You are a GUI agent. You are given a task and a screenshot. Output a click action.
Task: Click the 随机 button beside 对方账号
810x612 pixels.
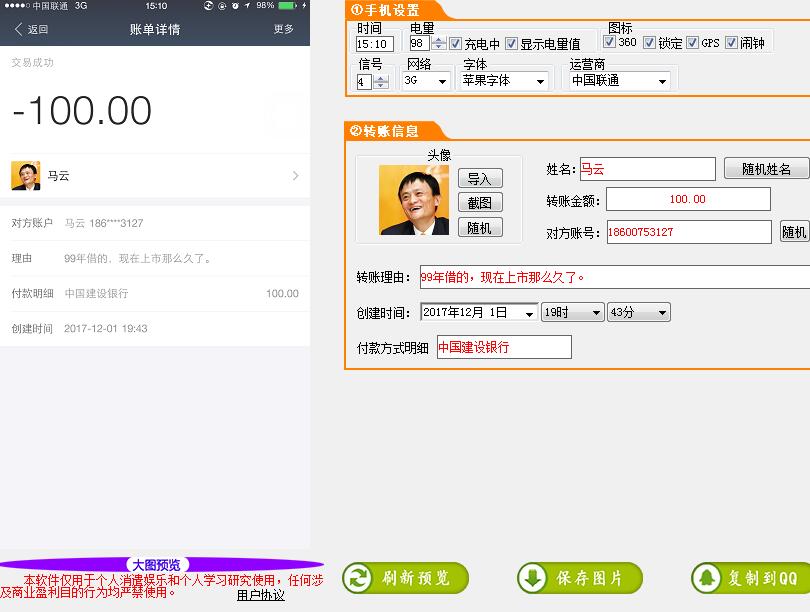(794, 232)
